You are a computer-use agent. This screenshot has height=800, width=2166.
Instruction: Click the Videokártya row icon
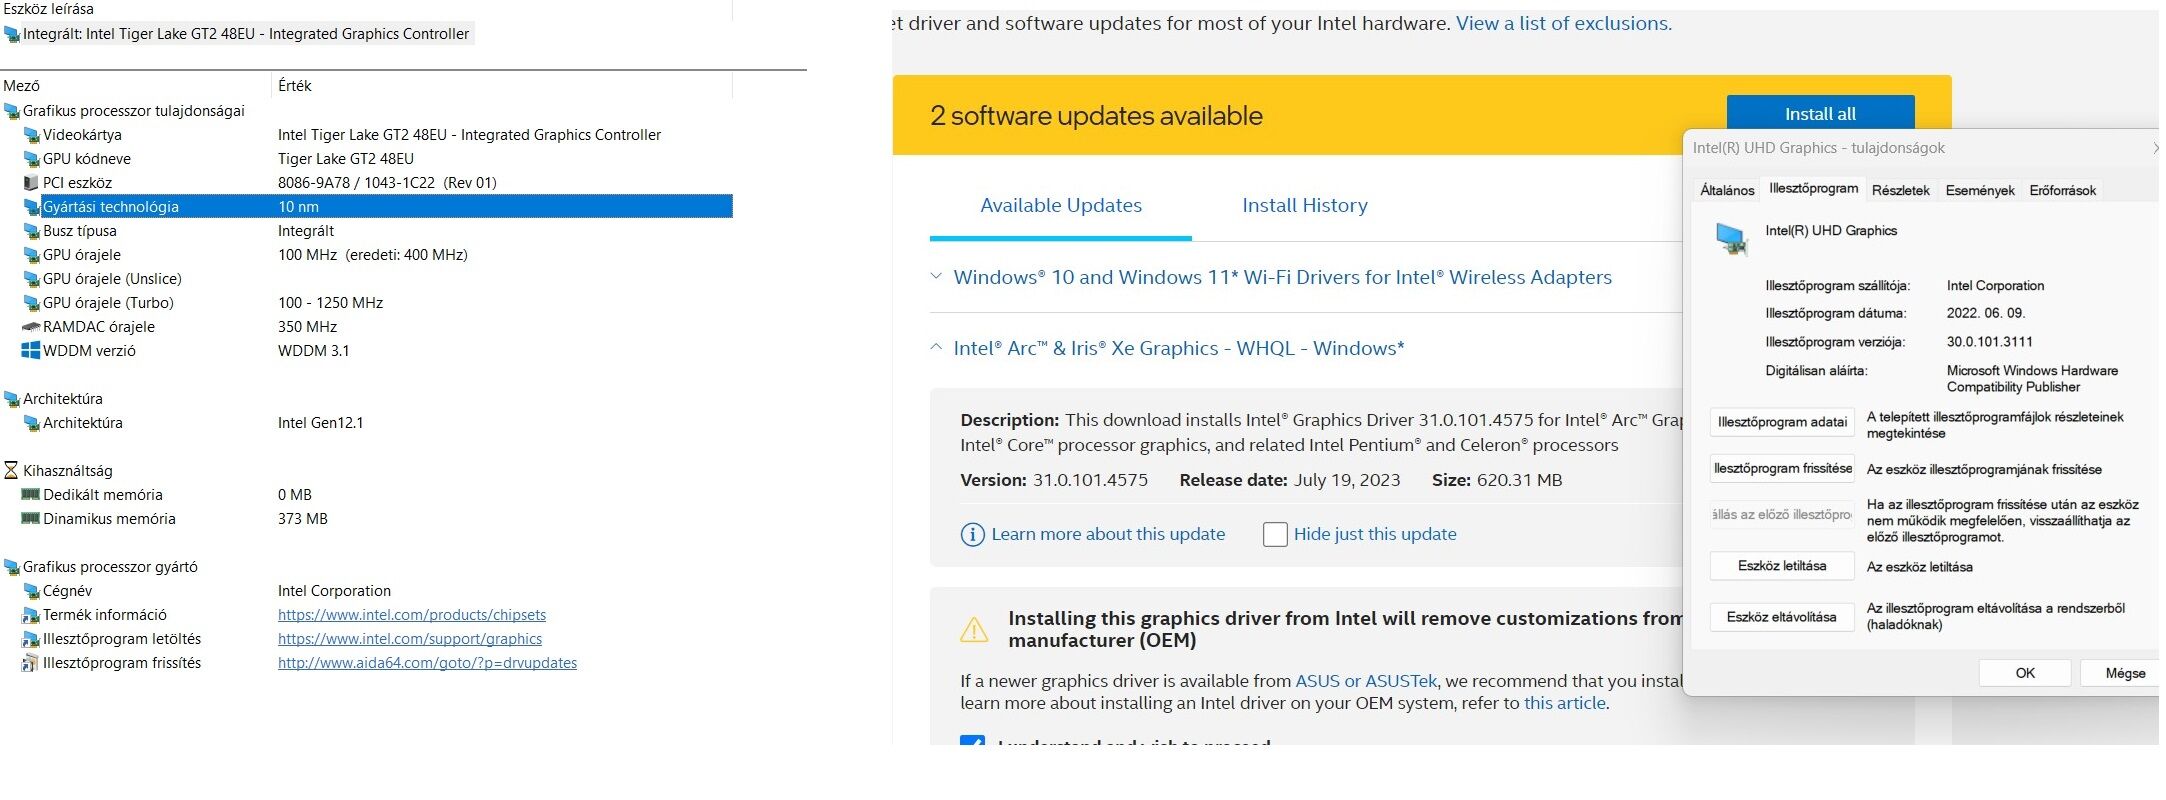tap(31, 135)
